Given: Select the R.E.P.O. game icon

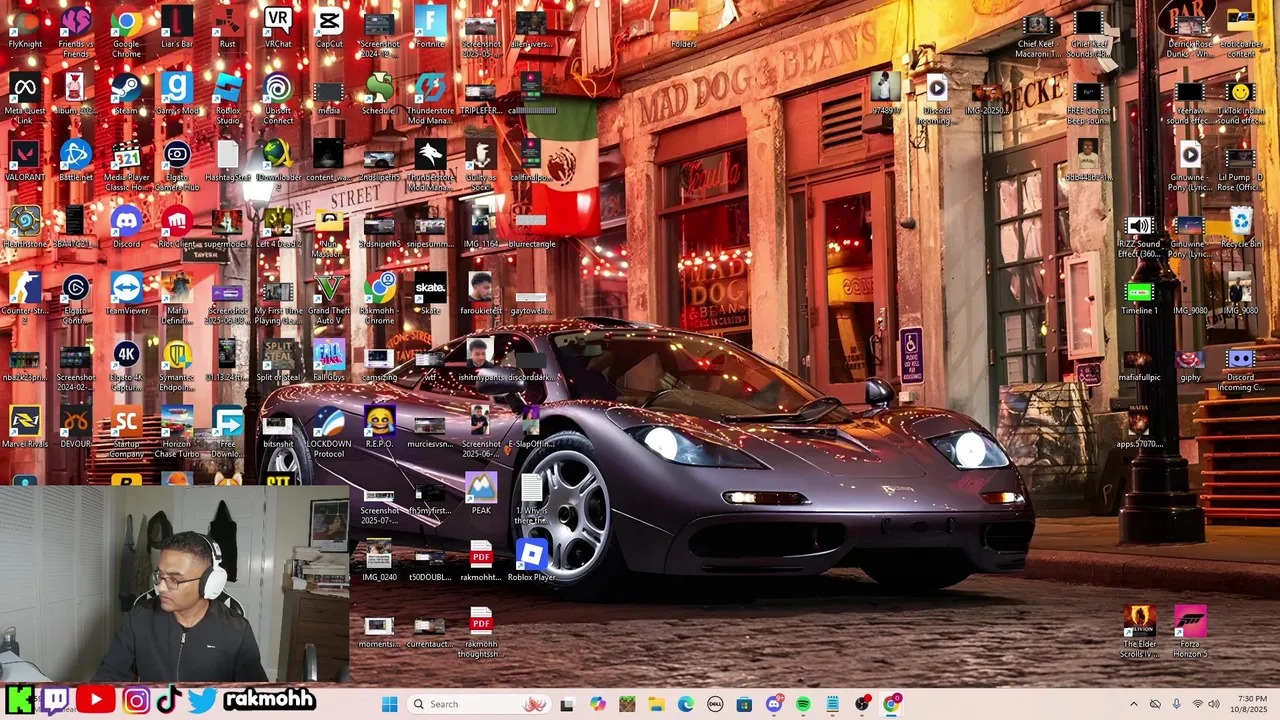Looking at the screenshot, I should (x=379, y=428).
